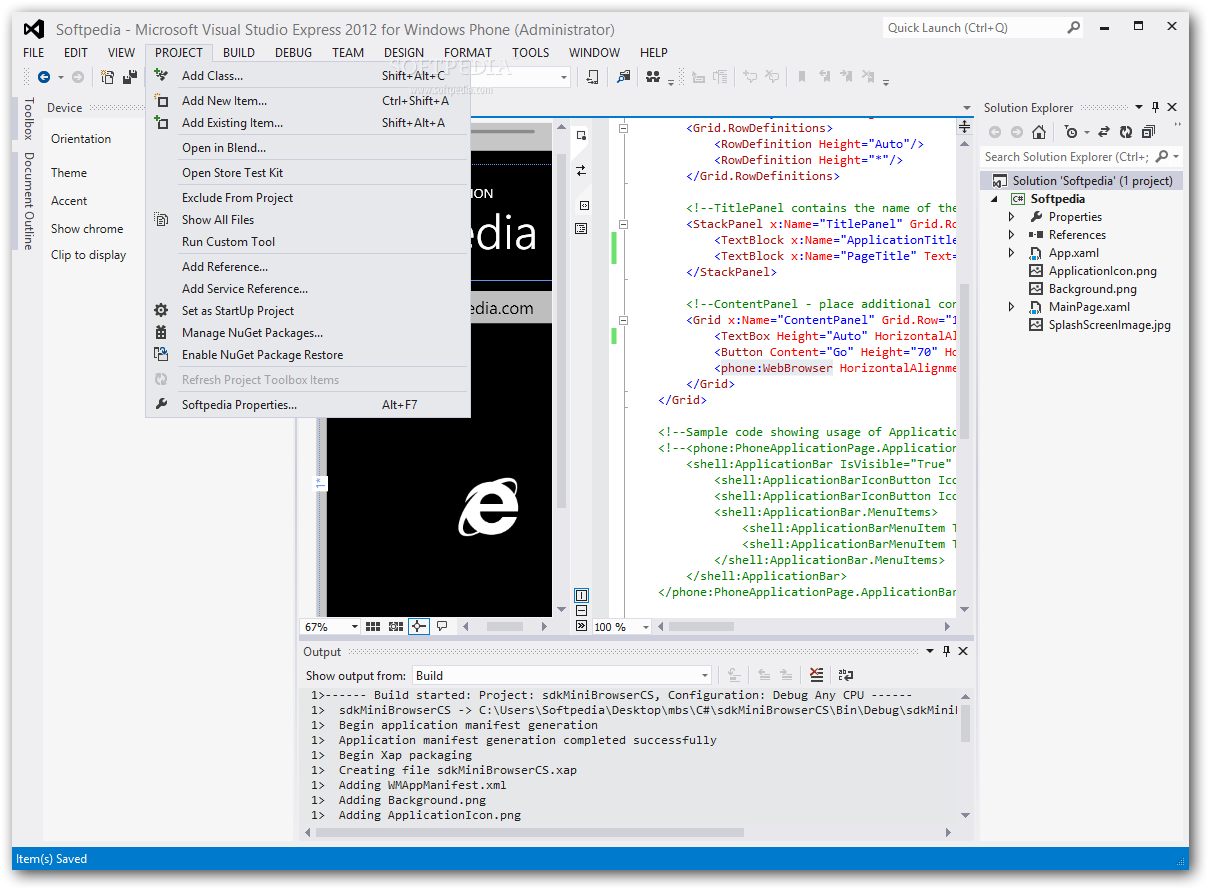1209x890 pixels.
Task: Toggle annotations display in designer
Action: coord(442,627)
